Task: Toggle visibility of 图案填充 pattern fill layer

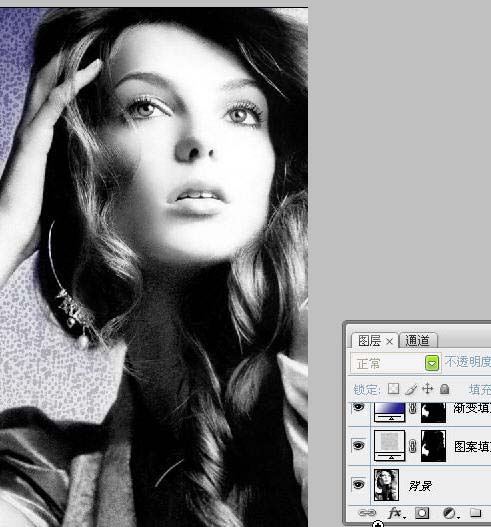Action: pyautogui.click(x=359, y=446)
